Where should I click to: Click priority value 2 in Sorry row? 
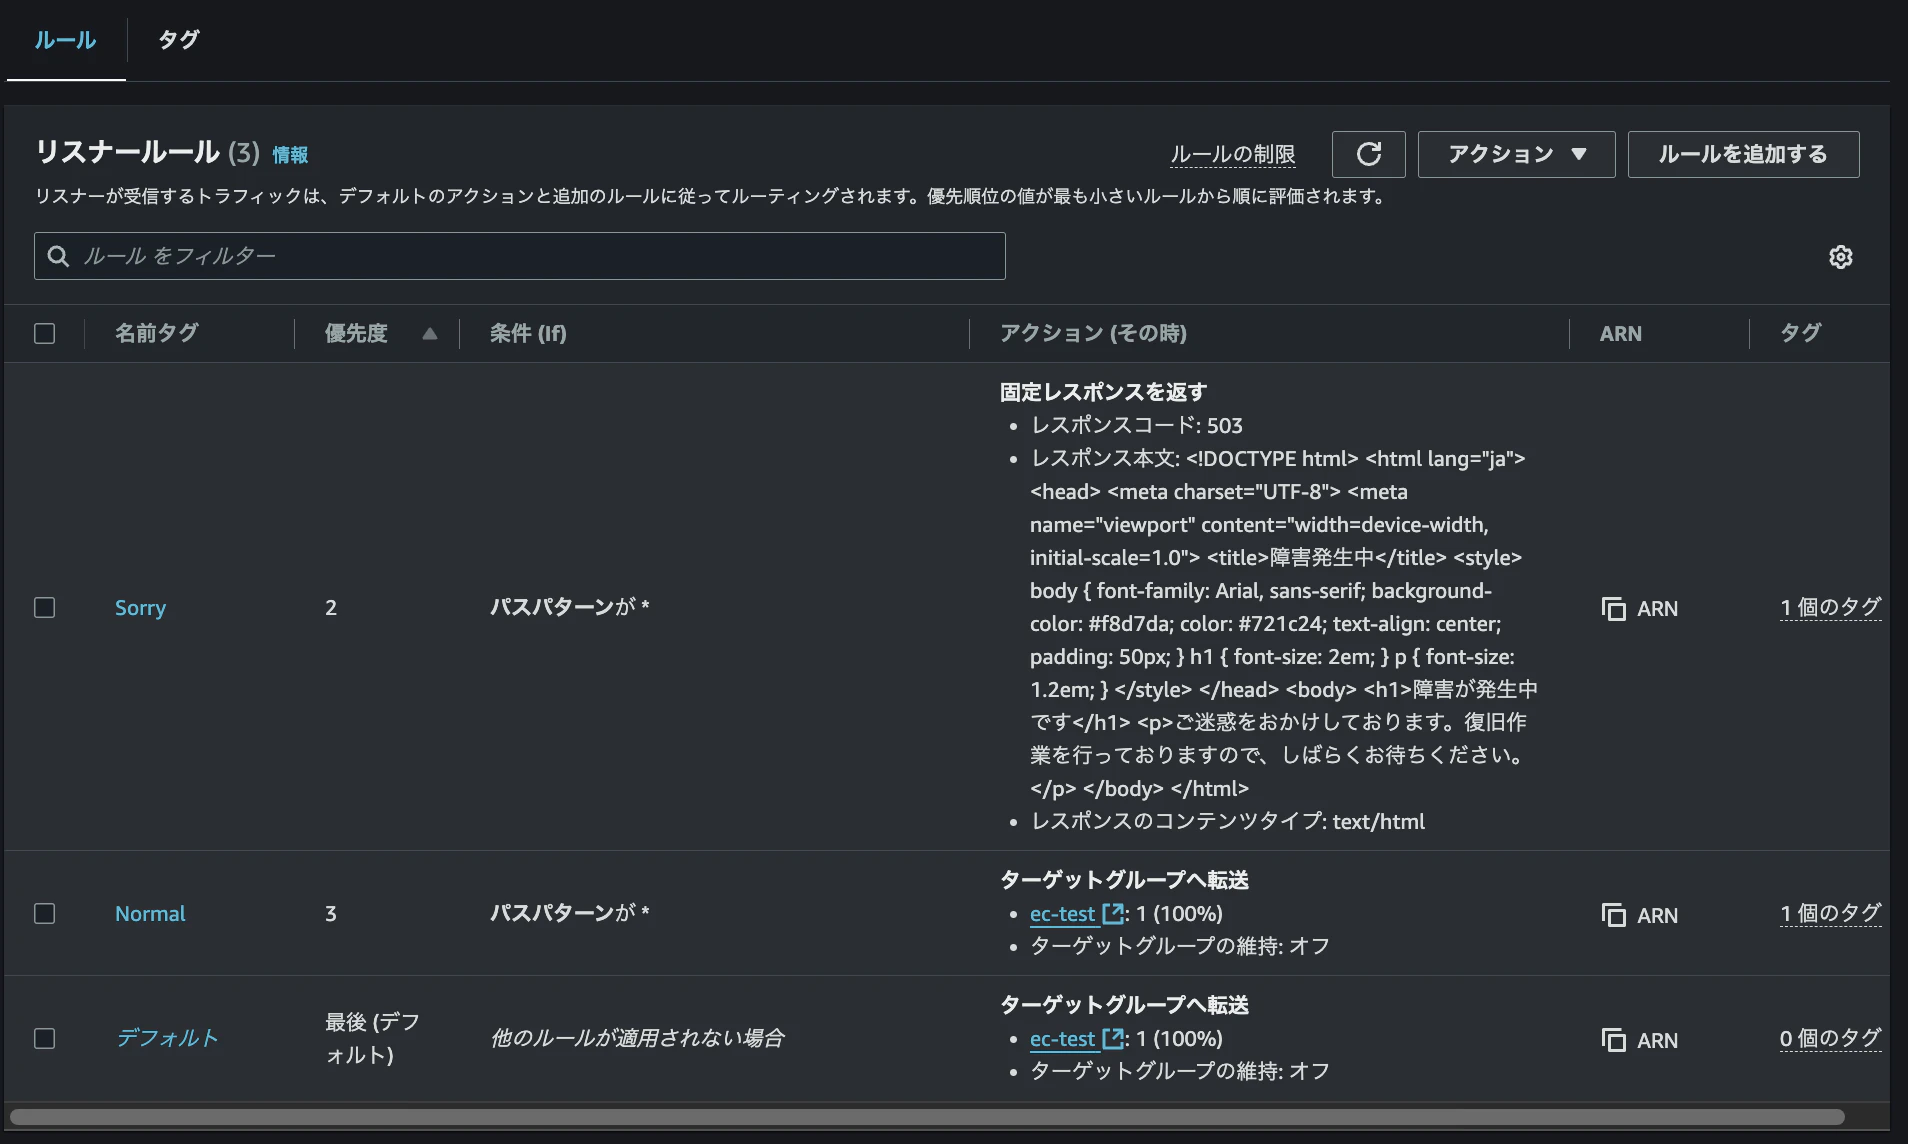[331, 607]
